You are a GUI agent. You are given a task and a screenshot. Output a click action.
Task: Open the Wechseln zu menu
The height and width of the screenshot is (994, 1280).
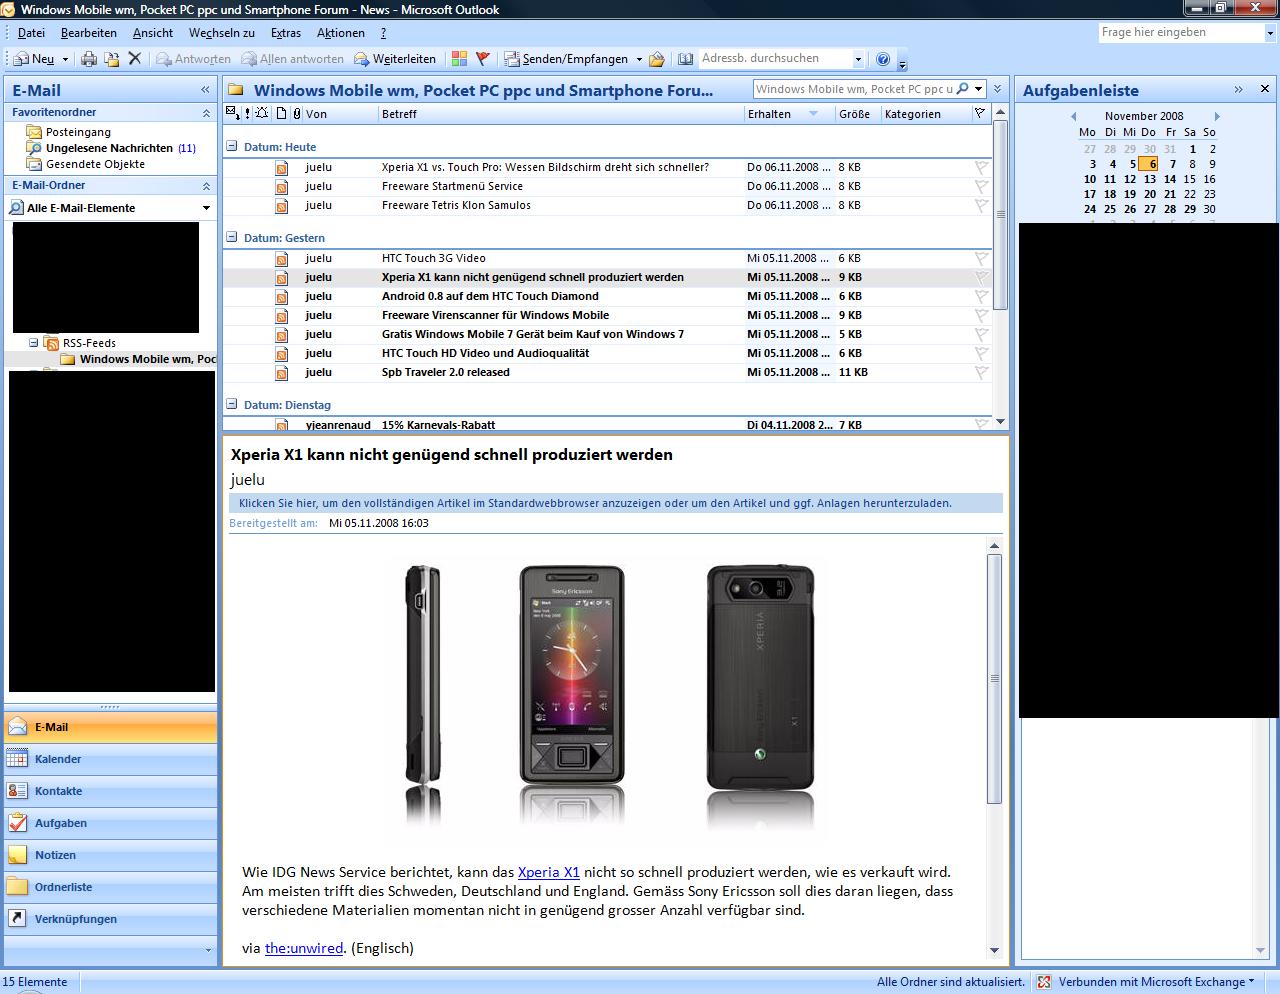pos(222,33)
